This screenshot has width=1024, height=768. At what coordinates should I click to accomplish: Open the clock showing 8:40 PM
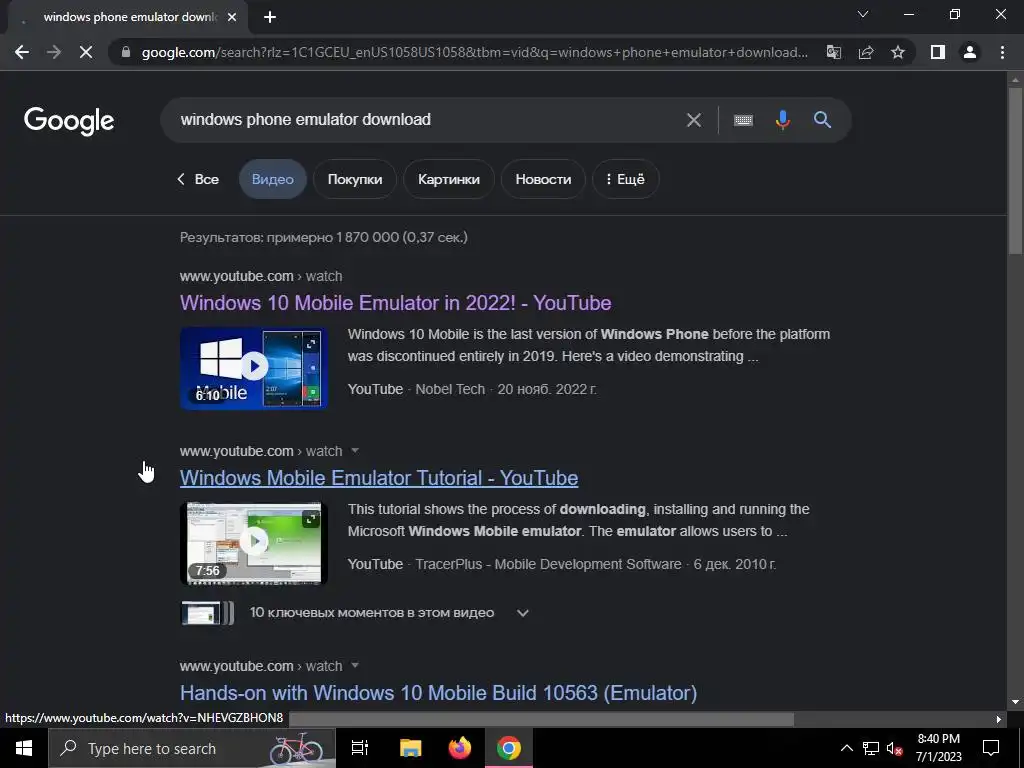[x=938, y=748]
